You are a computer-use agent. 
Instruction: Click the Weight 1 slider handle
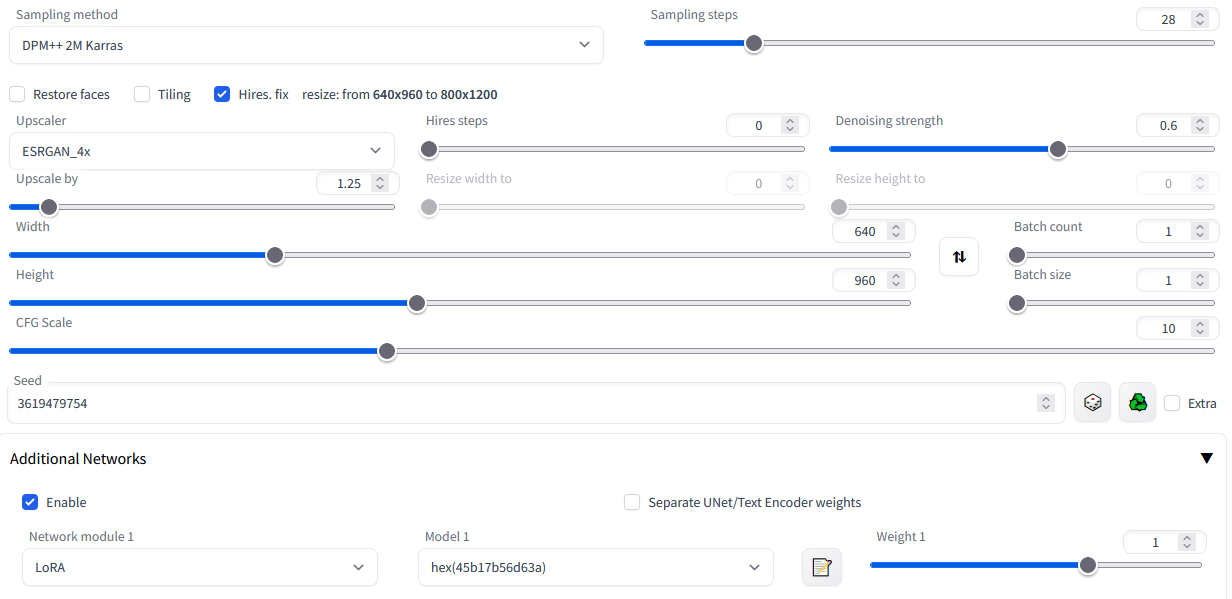1088,565
